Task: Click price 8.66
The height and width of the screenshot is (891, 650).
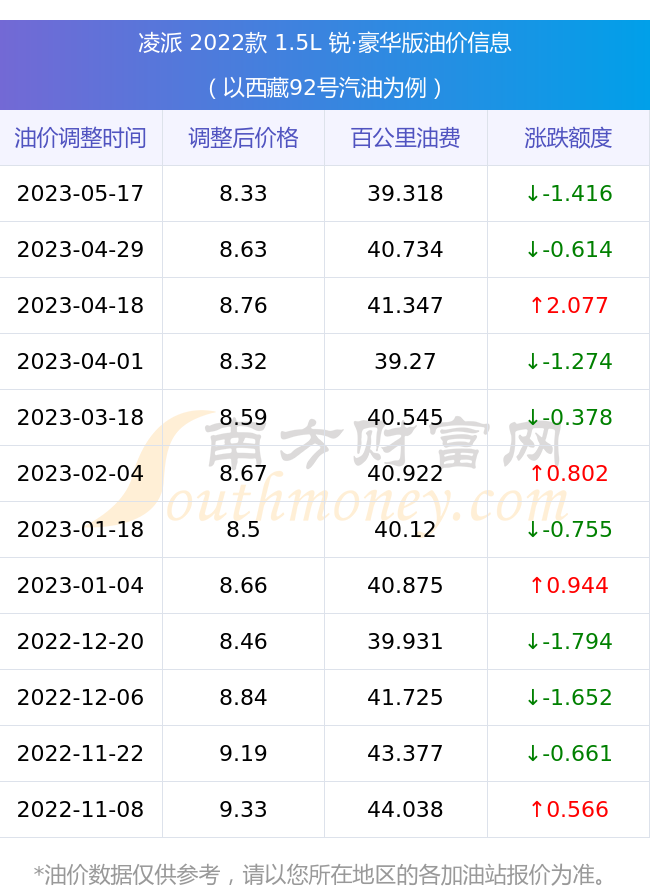Action: pyautogui.click(x=243, y=585)
